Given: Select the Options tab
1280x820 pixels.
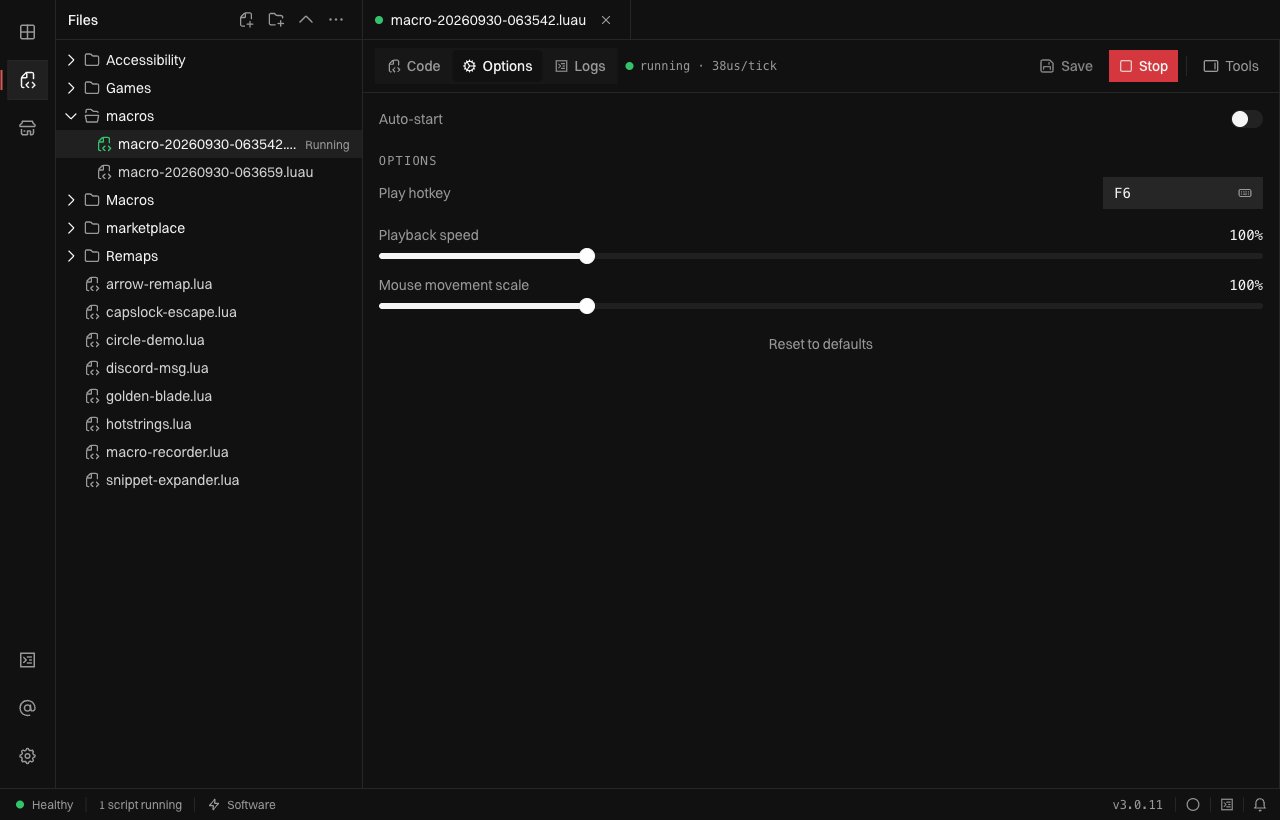Looking at the screenshot, I should tap(497, 66).
